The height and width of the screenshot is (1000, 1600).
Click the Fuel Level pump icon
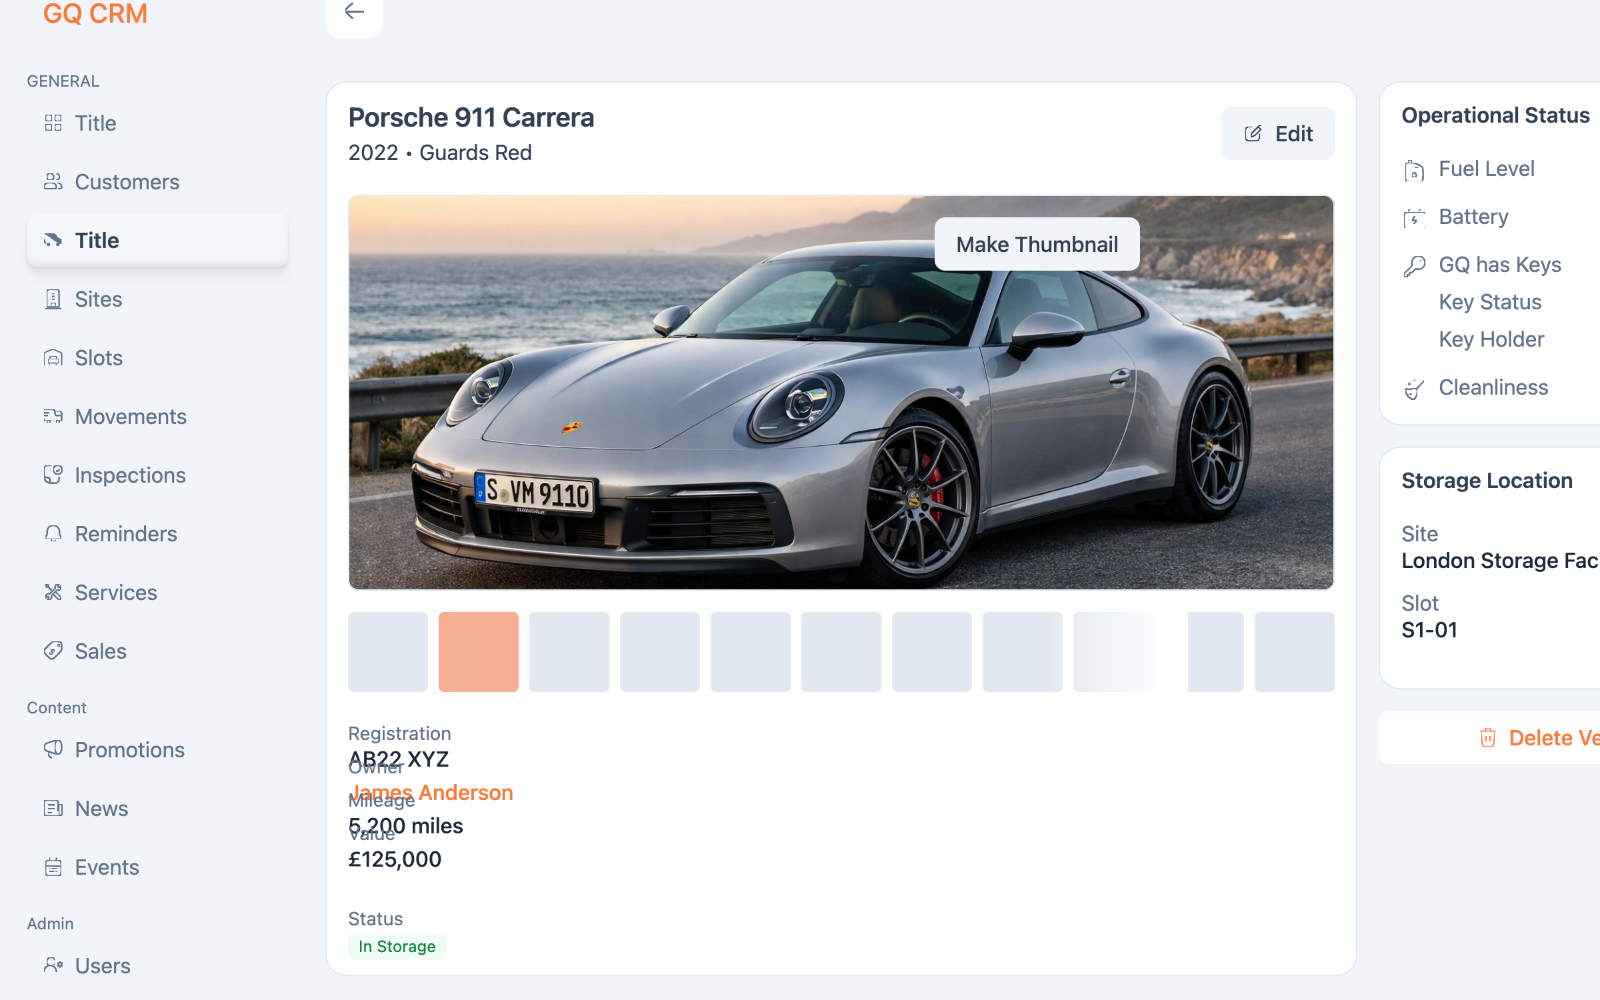[x=1414, y=170]
